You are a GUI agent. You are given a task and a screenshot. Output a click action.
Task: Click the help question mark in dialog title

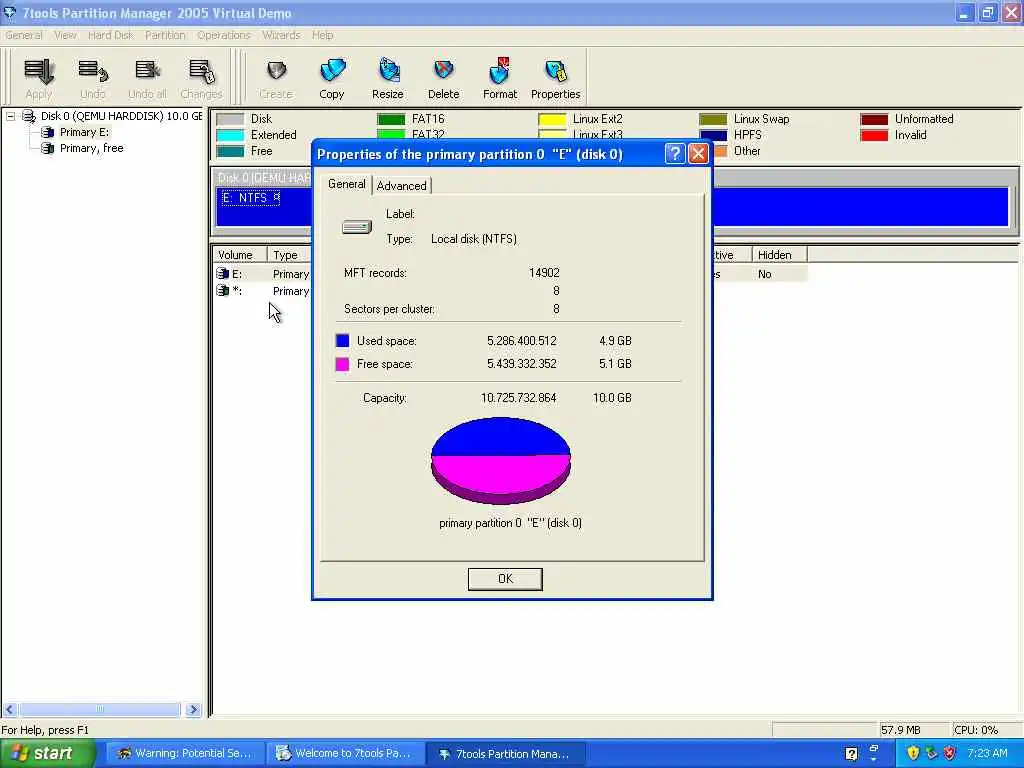675,153
